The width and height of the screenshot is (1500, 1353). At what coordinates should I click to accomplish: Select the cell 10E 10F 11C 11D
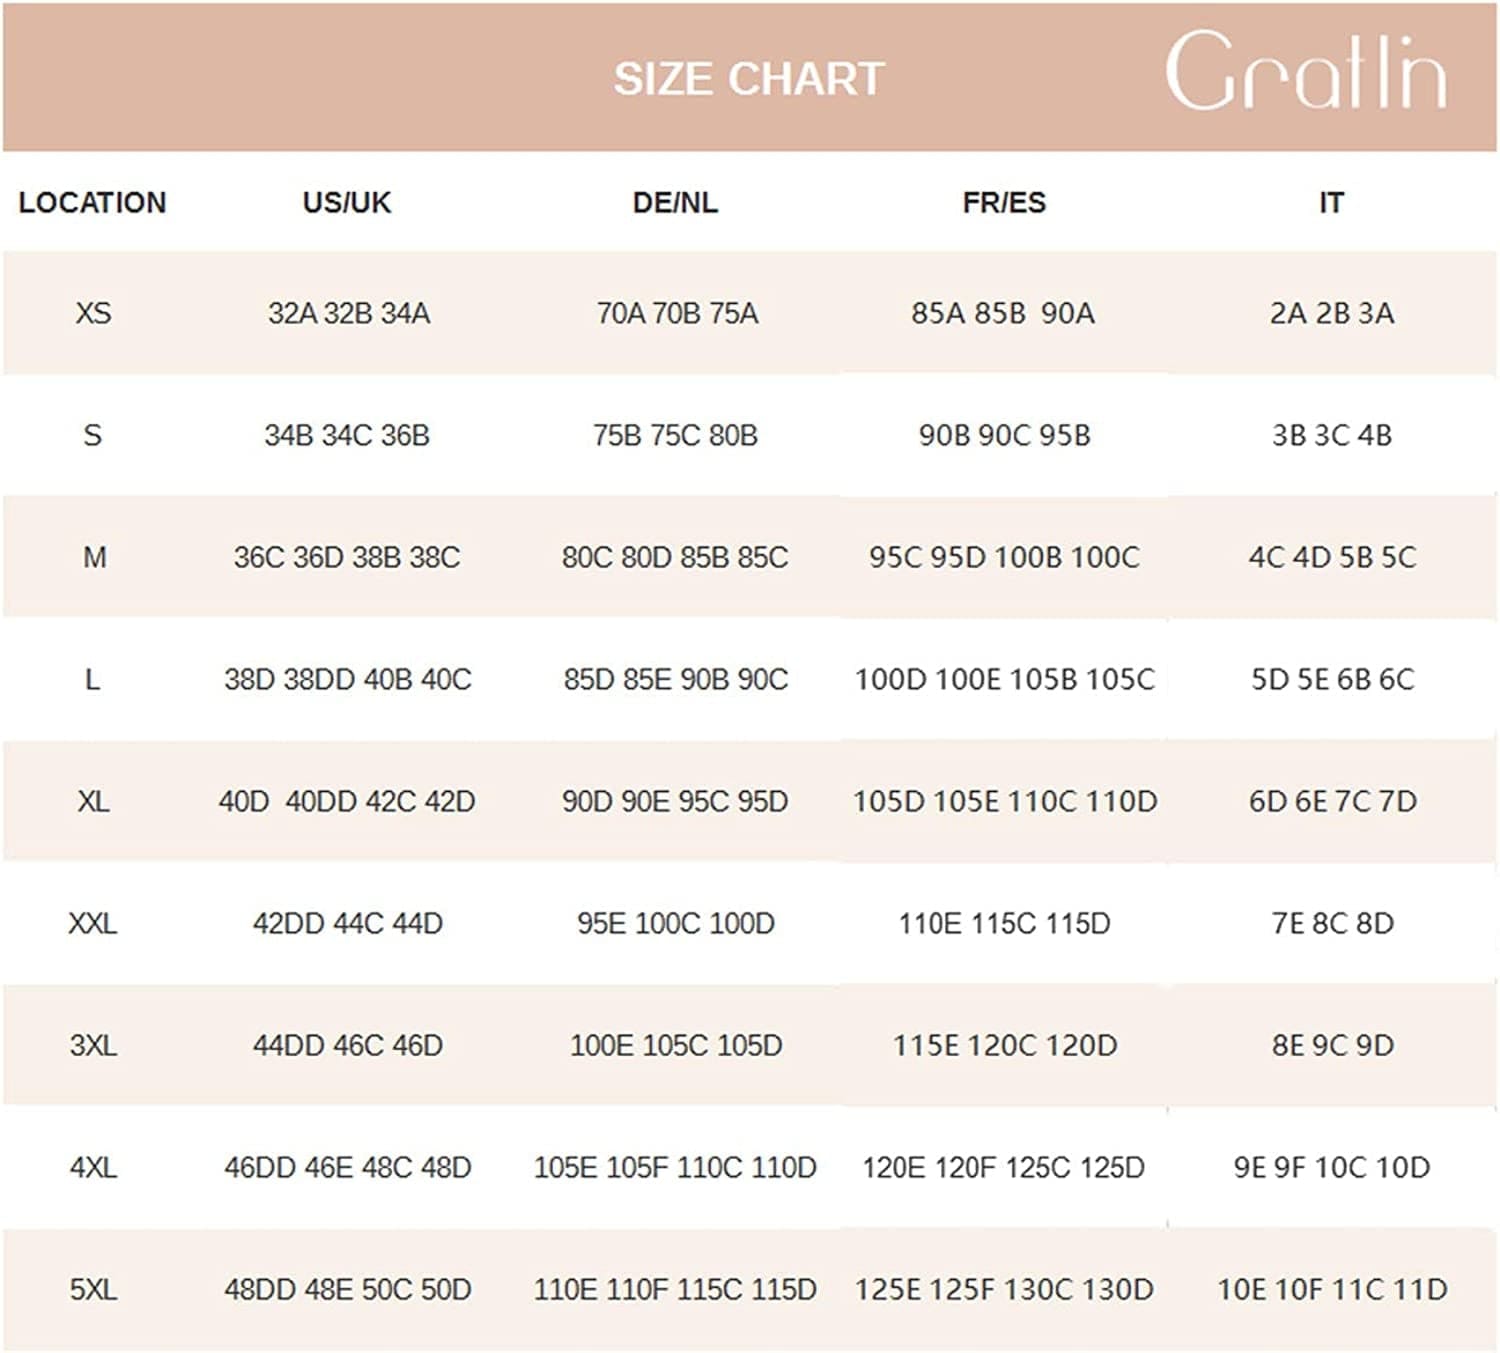(1332, 1289)
